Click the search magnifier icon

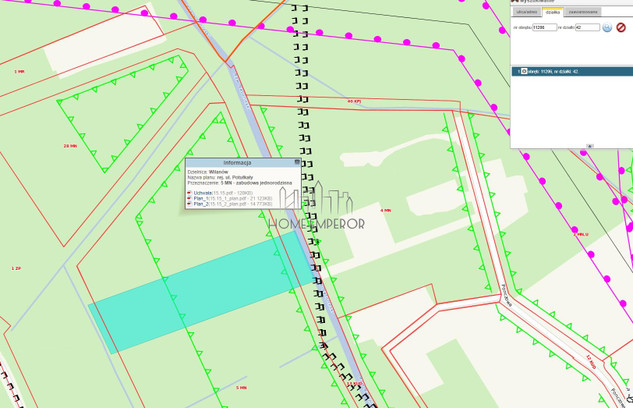[x=607, y=27]
